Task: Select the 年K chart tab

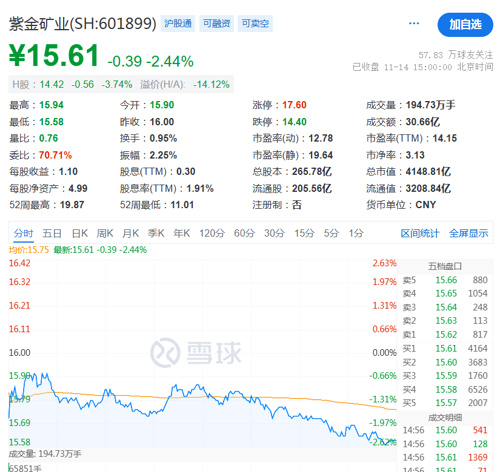Action: click(182, 233)
